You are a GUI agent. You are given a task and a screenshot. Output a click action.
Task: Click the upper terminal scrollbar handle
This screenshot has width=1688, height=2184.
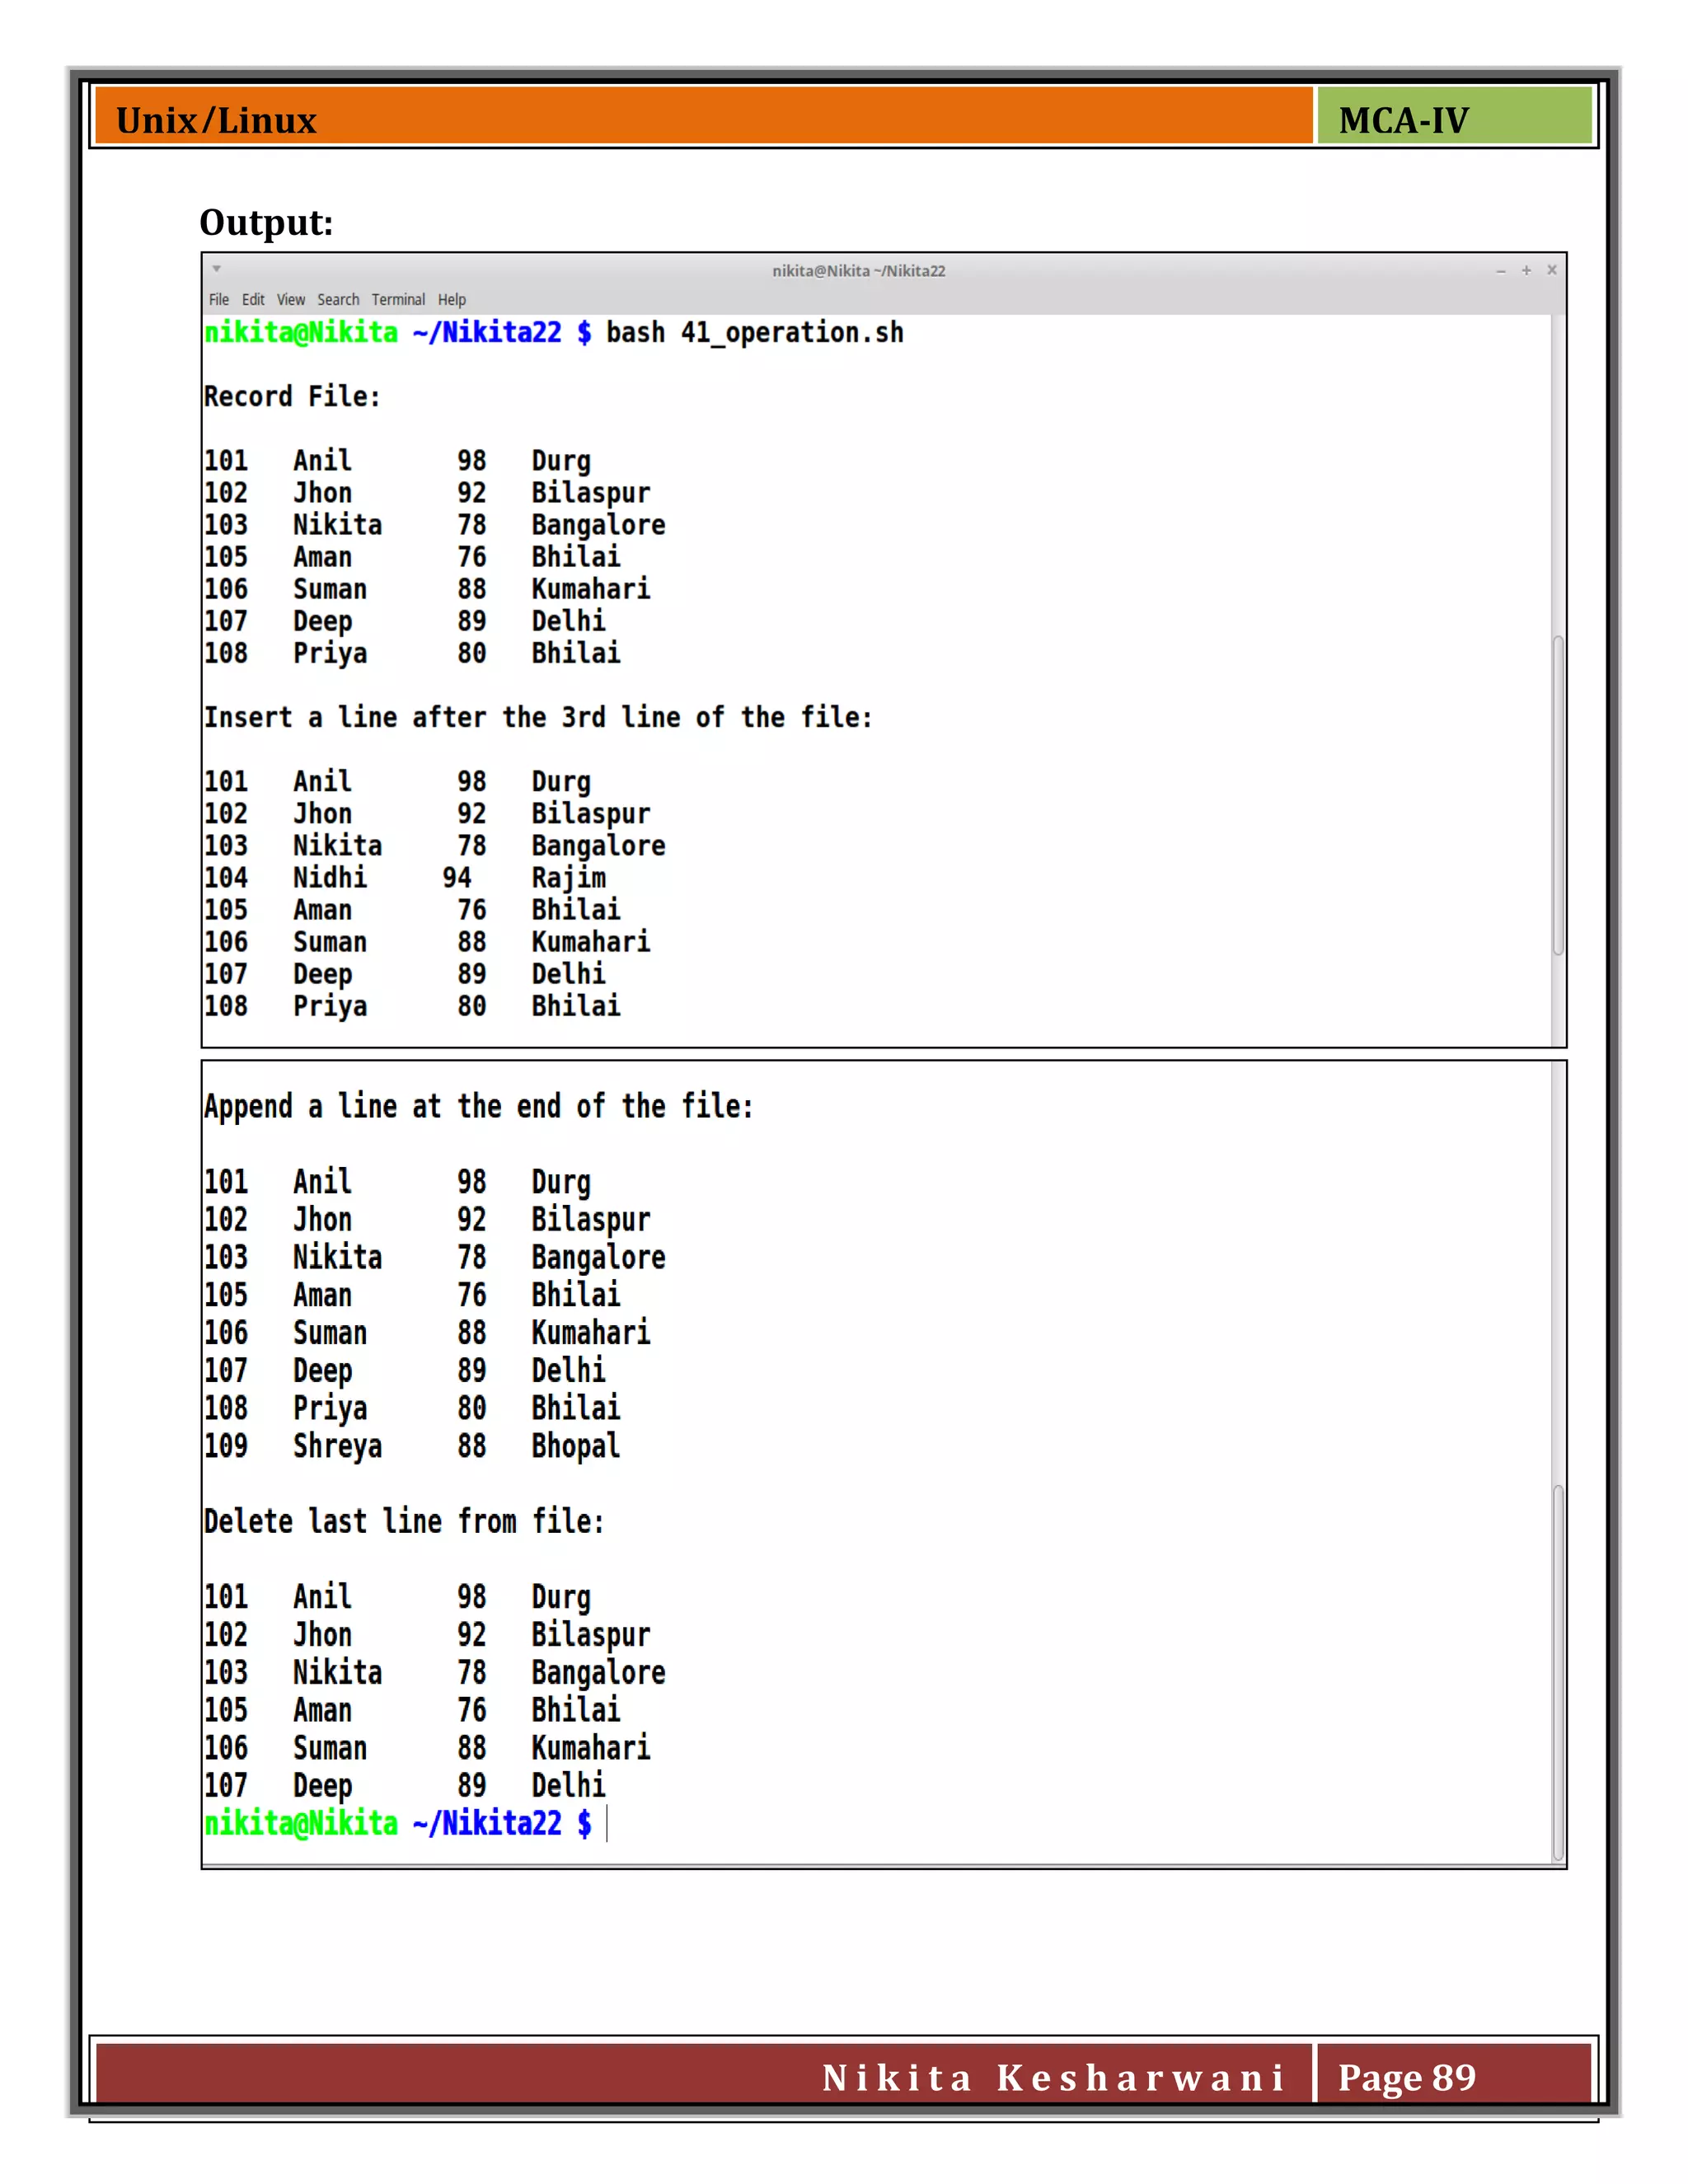1558,795
